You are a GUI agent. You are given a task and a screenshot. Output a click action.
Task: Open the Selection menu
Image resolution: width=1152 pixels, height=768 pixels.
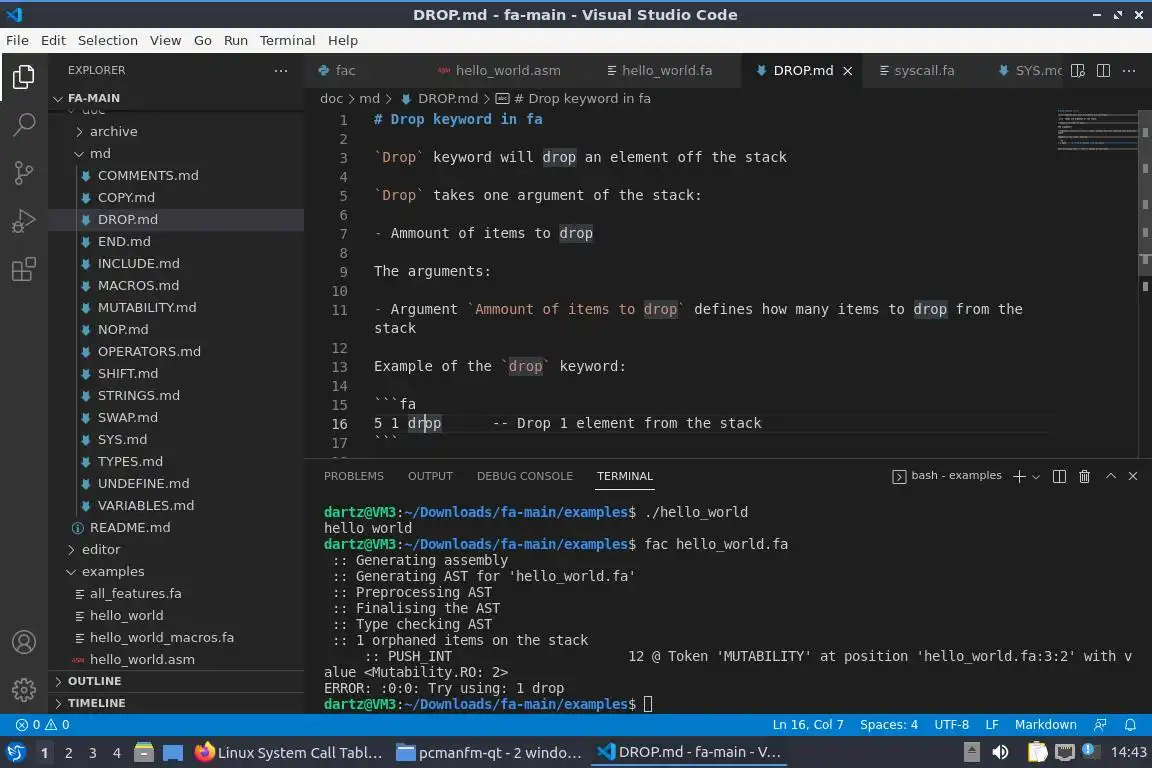click(107, 40)
